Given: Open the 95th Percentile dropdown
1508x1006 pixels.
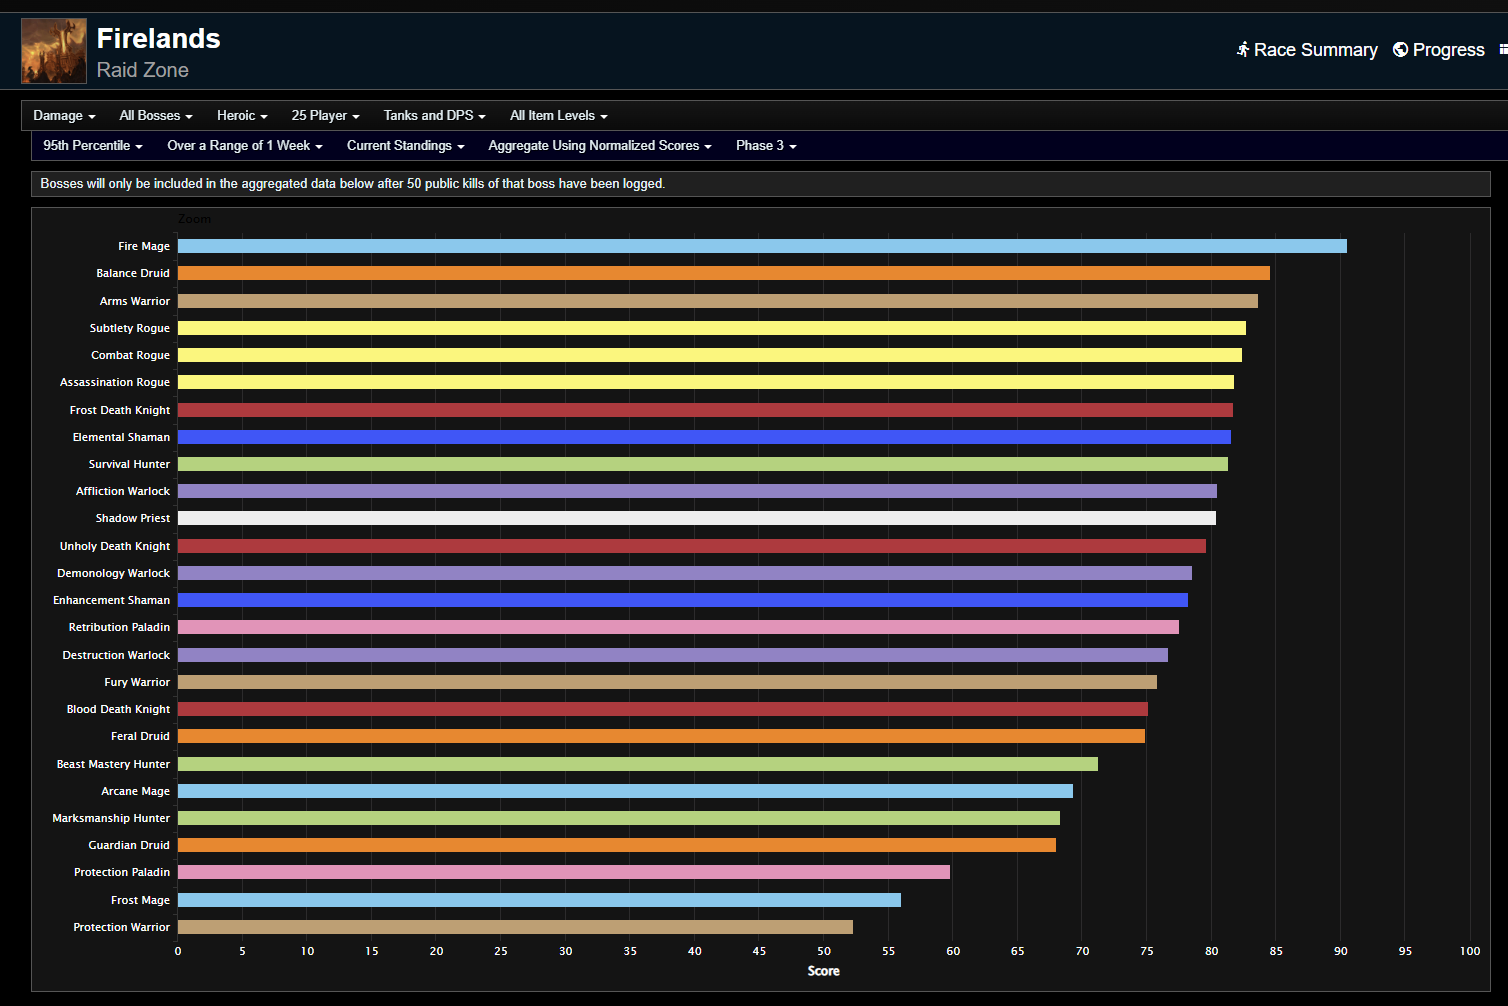Looking at the screenshot, I should [93, 145].
